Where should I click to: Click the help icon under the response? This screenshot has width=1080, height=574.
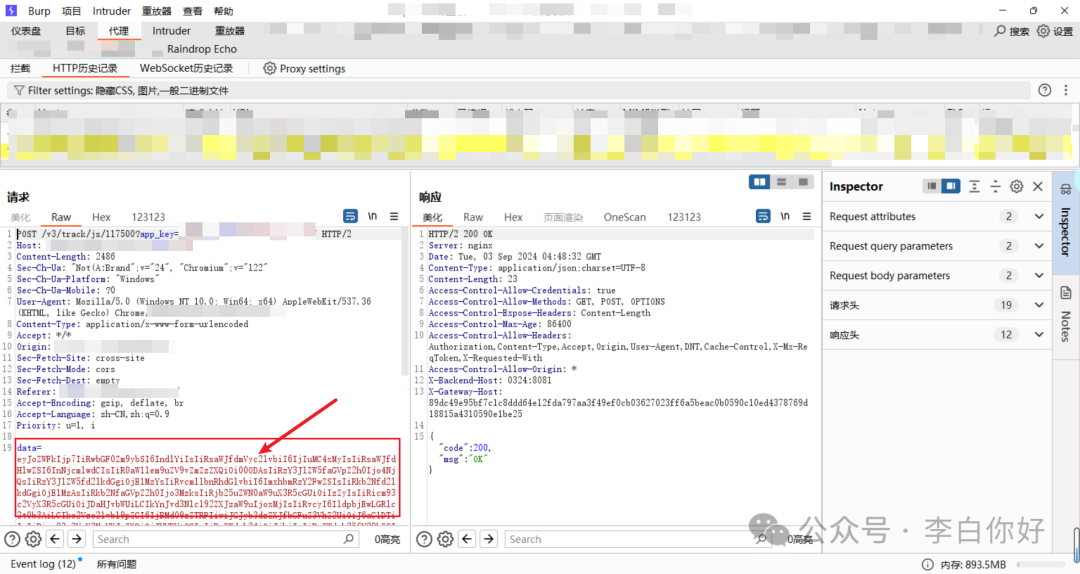click(x=424, y=539)
